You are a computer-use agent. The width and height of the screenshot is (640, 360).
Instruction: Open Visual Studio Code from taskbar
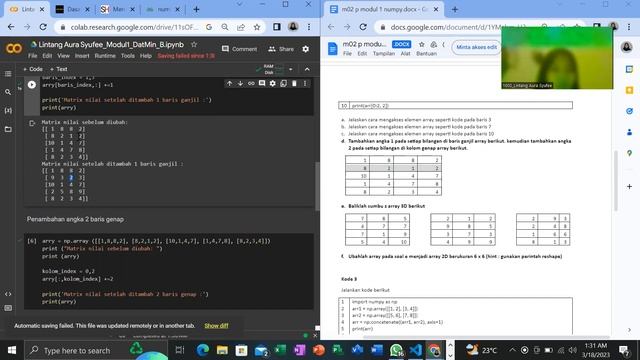pos(416,350)
